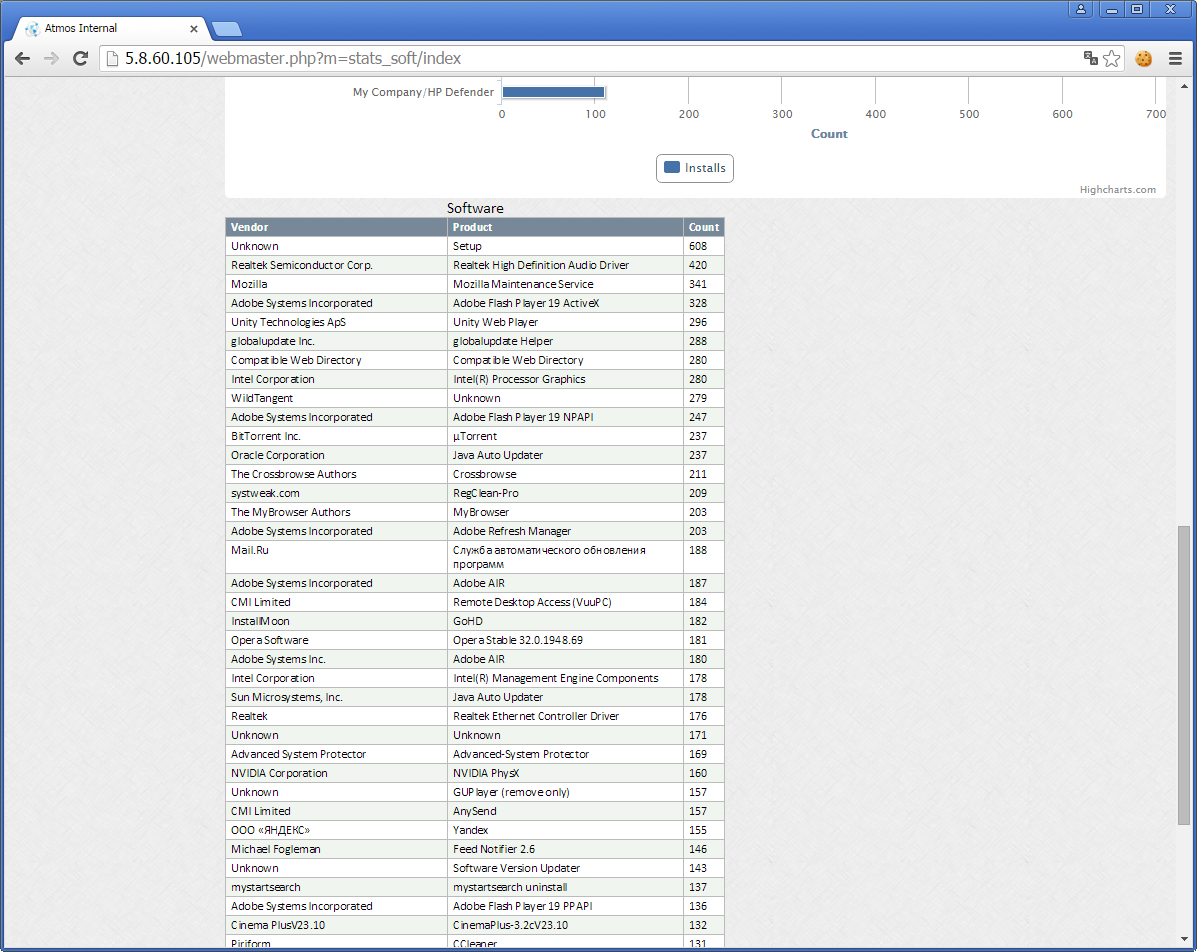Screen dimensions: 1197x952
Task: Click the 'Sun Microsystems, Inc.' cell
Action: point(337,697)
